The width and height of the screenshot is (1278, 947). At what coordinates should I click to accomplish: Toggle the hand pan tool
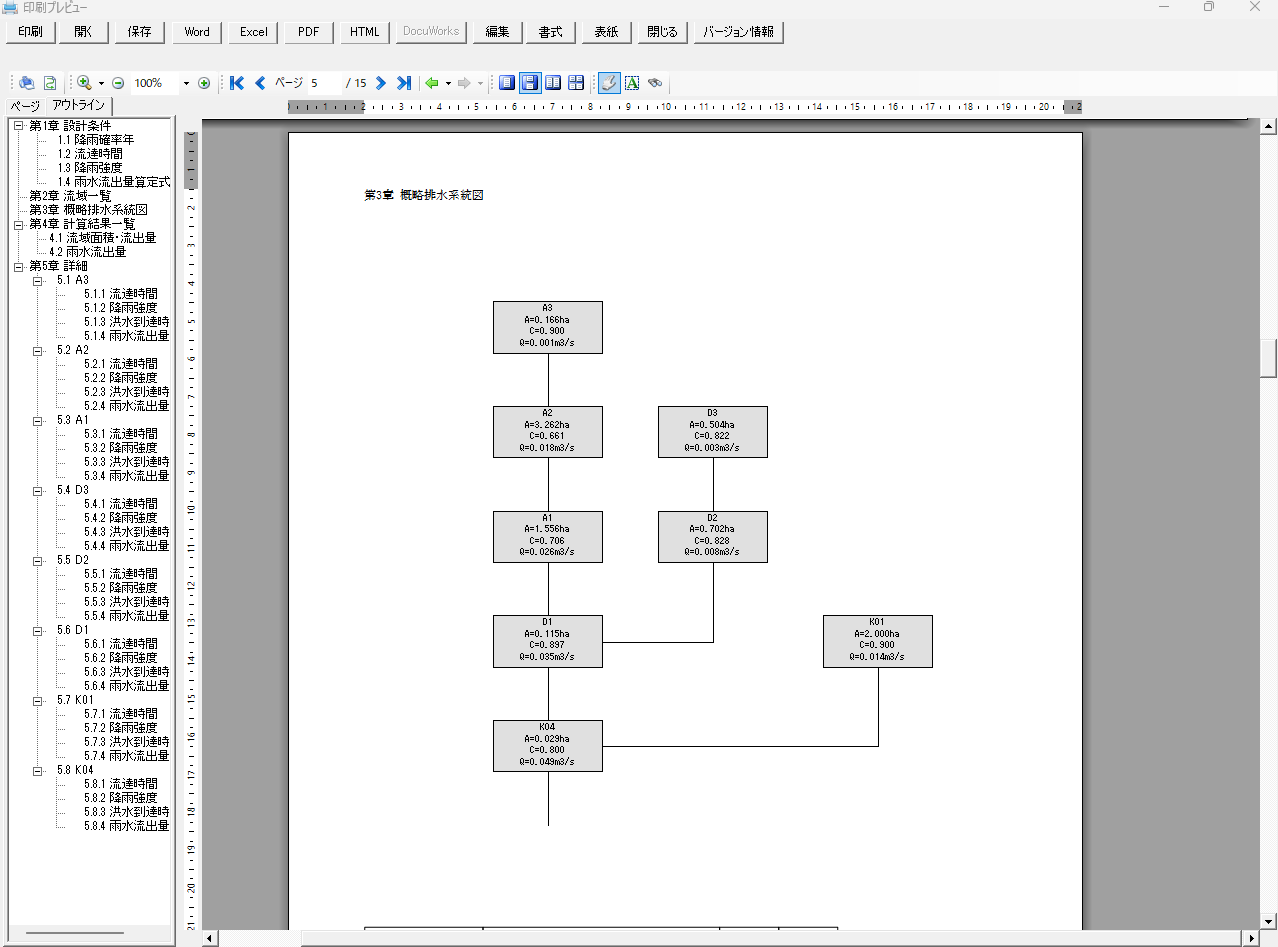(x=608, y=83)
